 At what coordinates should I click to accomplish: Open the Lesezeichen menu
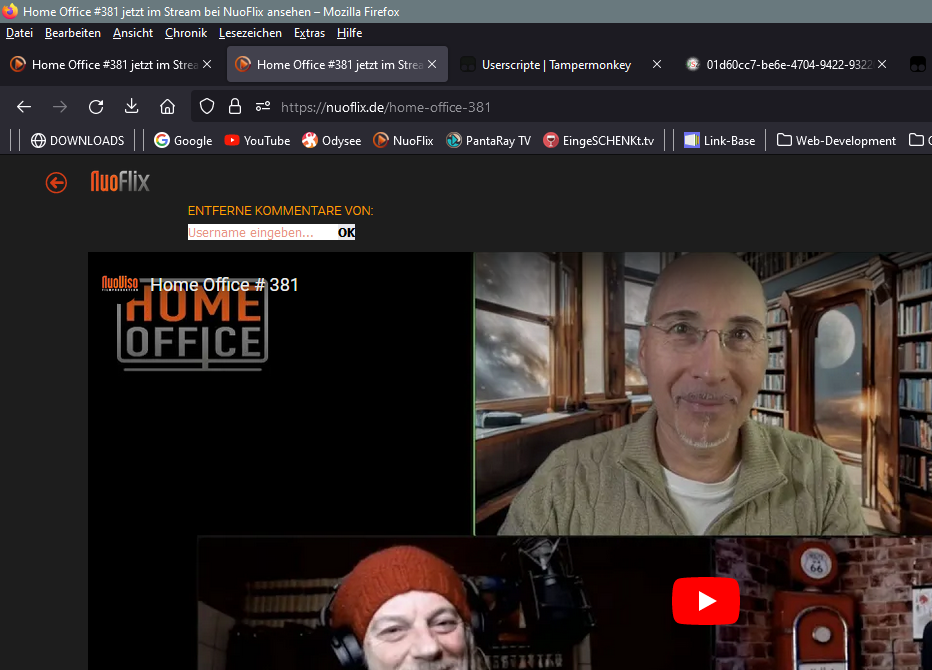(x=250, y=33)
